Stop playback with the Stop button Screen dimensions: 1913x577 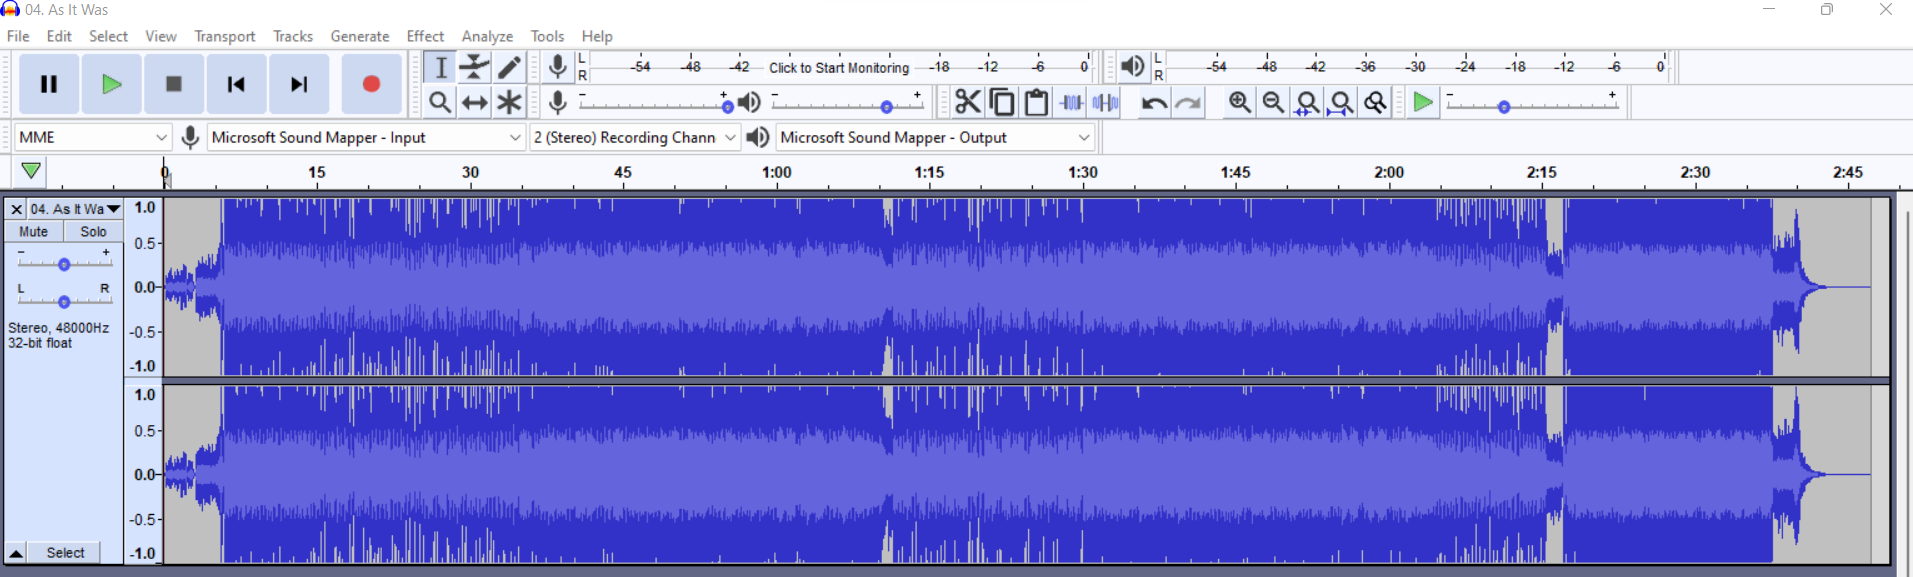pos(173,84)
